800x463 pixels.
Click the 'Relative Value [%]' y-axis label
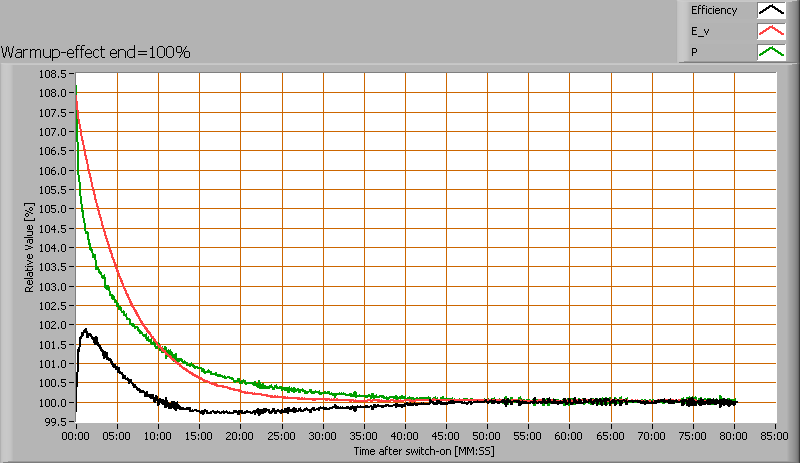pos(31,246)
